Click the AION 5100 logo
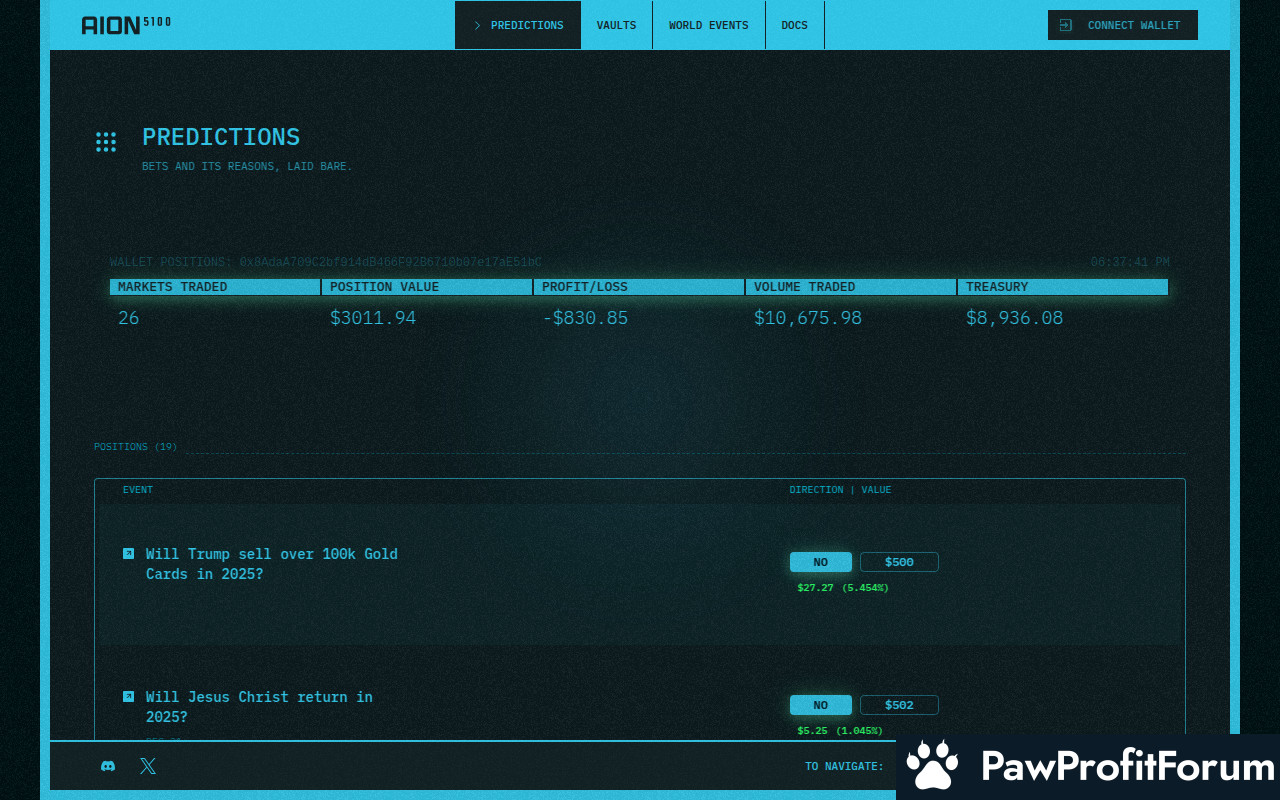The image size is (1280, 800). point(125,25)
